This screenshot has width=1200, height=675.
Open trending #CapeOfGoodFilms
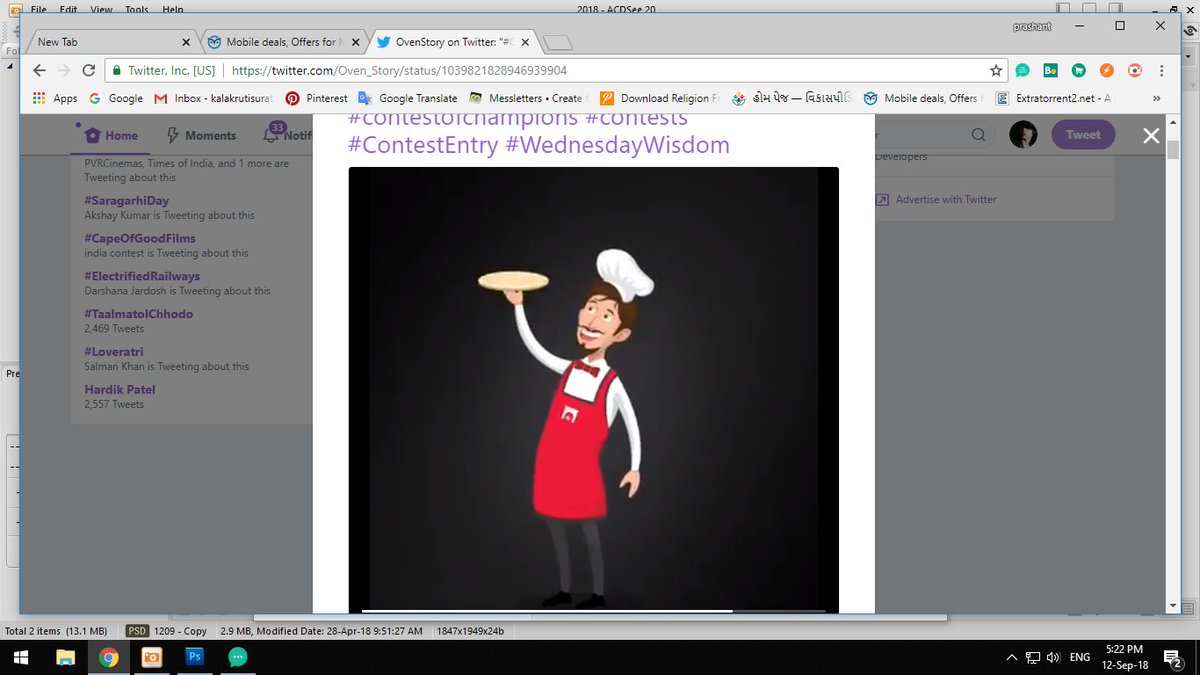tap(140, 239)
